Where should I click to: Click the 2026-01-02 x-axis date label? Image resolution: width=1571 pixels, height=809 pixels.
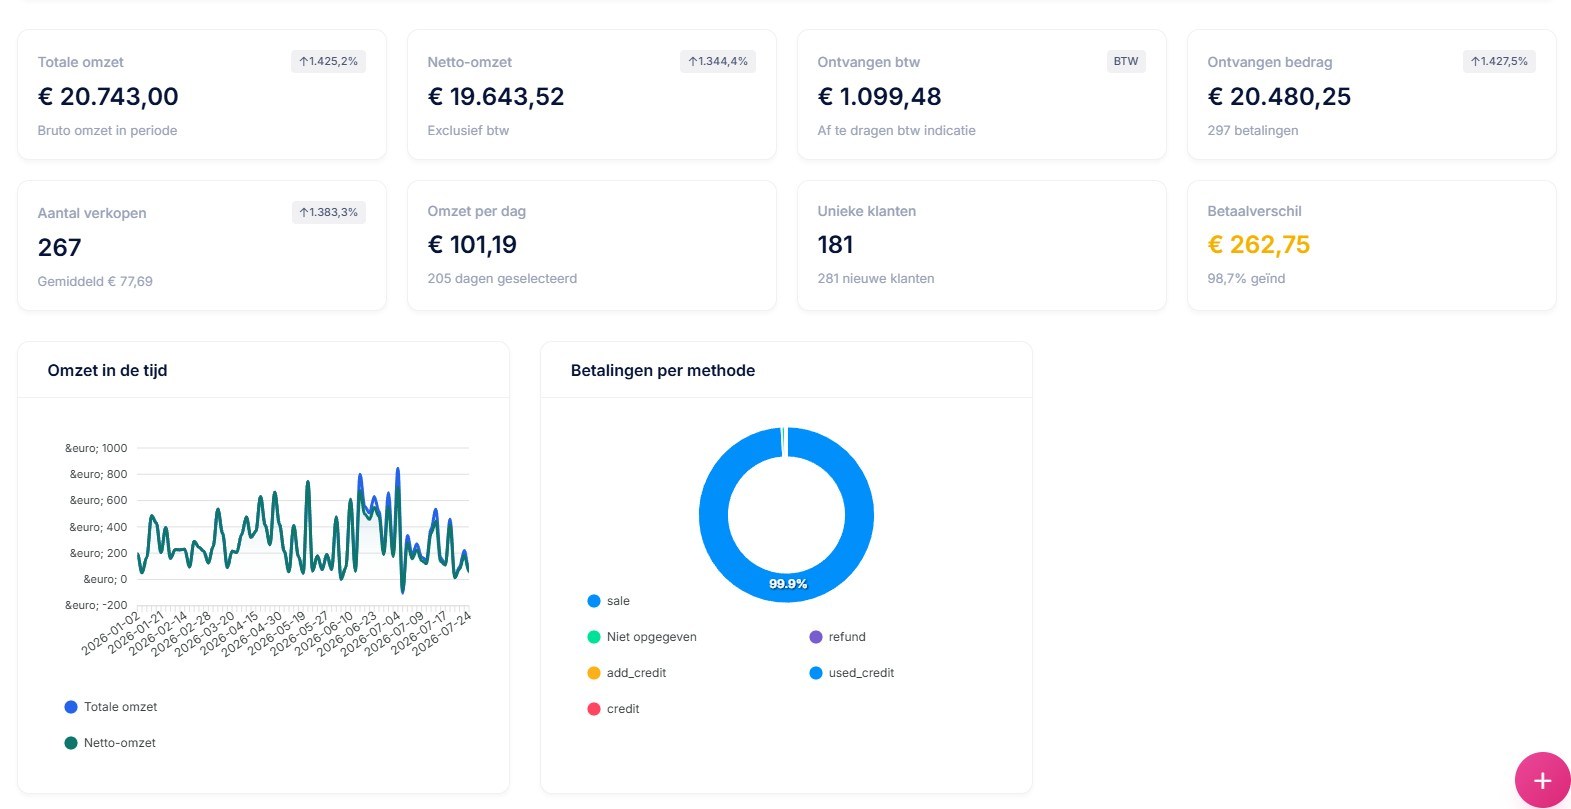coord(112,634)
